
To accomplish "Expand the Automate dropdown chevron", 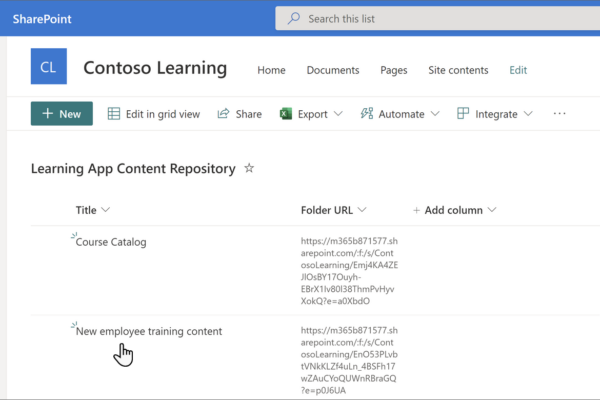I will click(435, 114).
